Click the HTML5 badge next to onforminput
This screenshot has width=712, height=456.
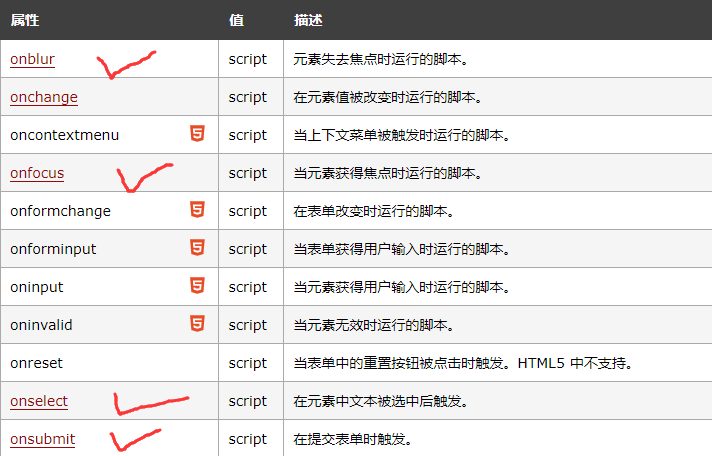tap(198, 248)
